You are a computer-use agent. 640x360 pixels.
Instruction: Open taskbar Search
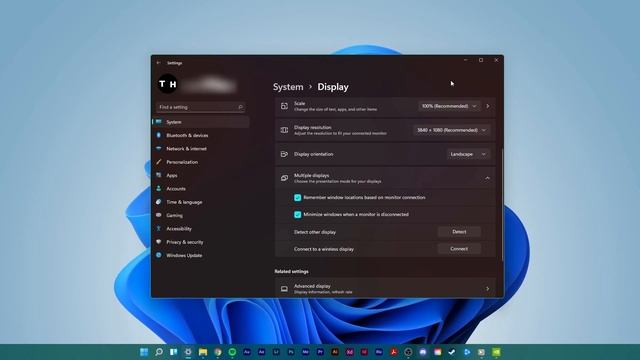(159, 352)
